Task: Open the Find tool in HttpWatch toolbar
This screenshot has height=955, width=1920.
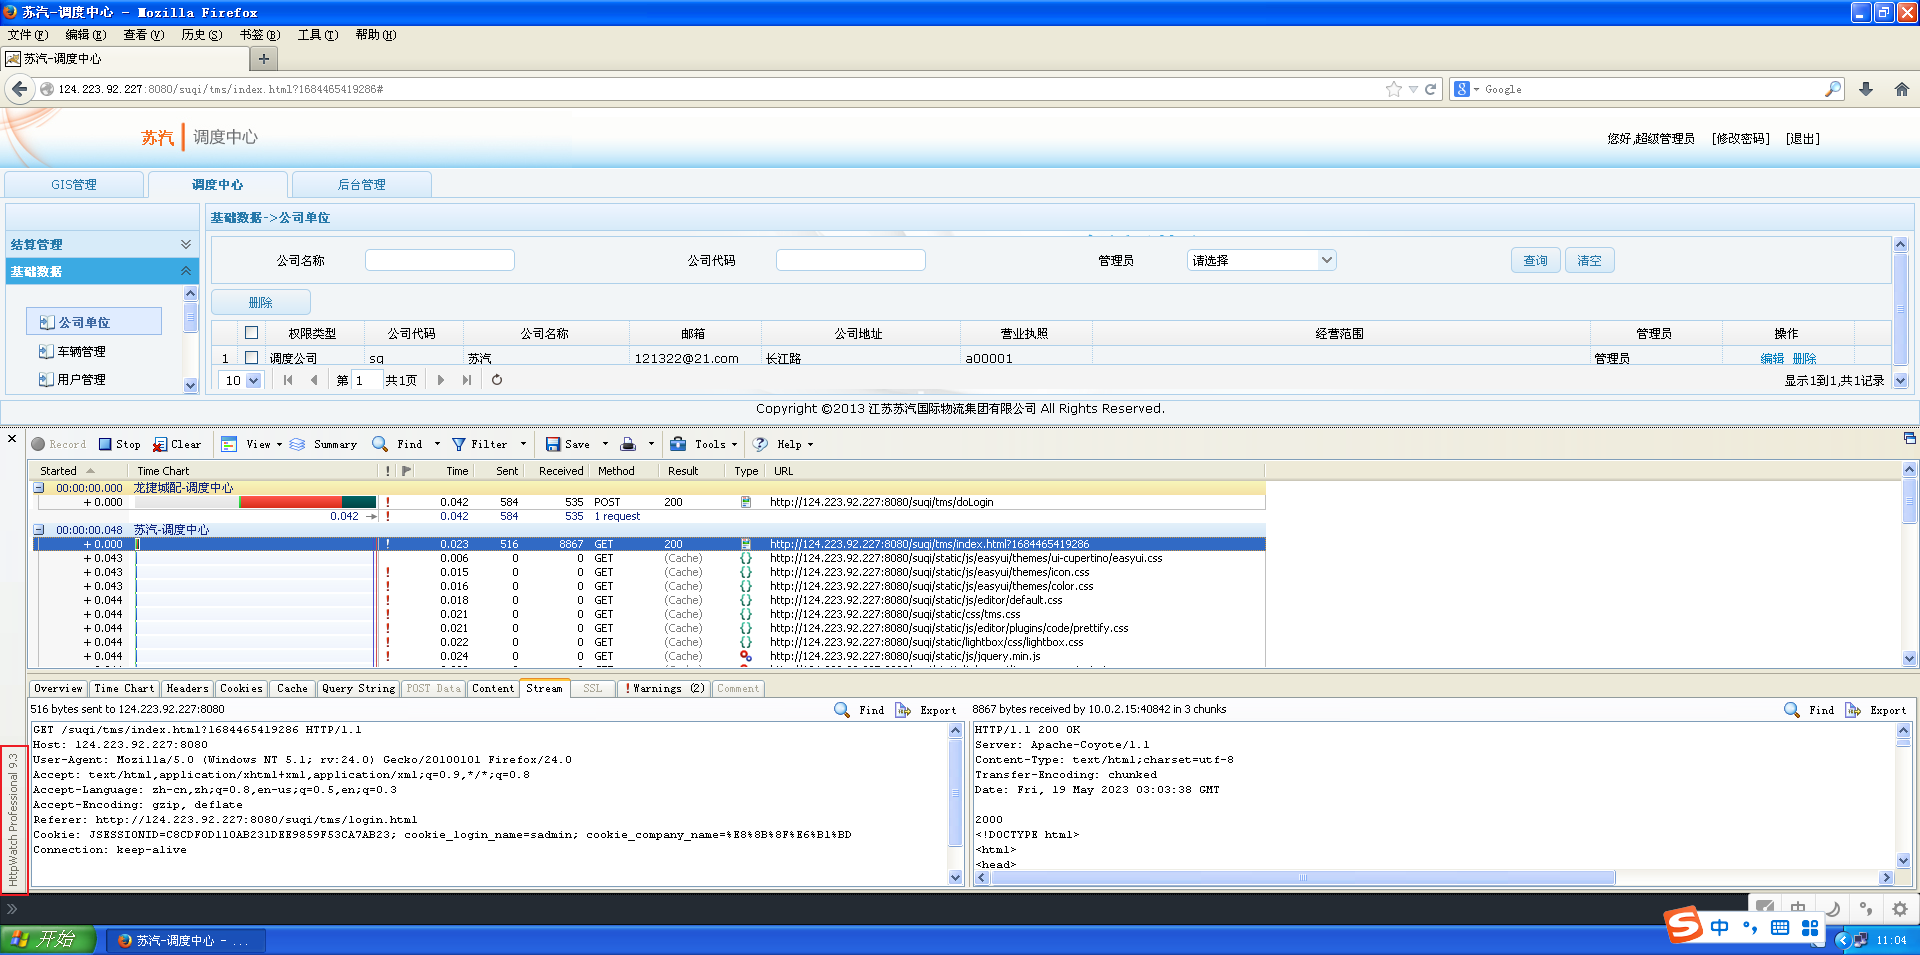Action: pos(398,444)
